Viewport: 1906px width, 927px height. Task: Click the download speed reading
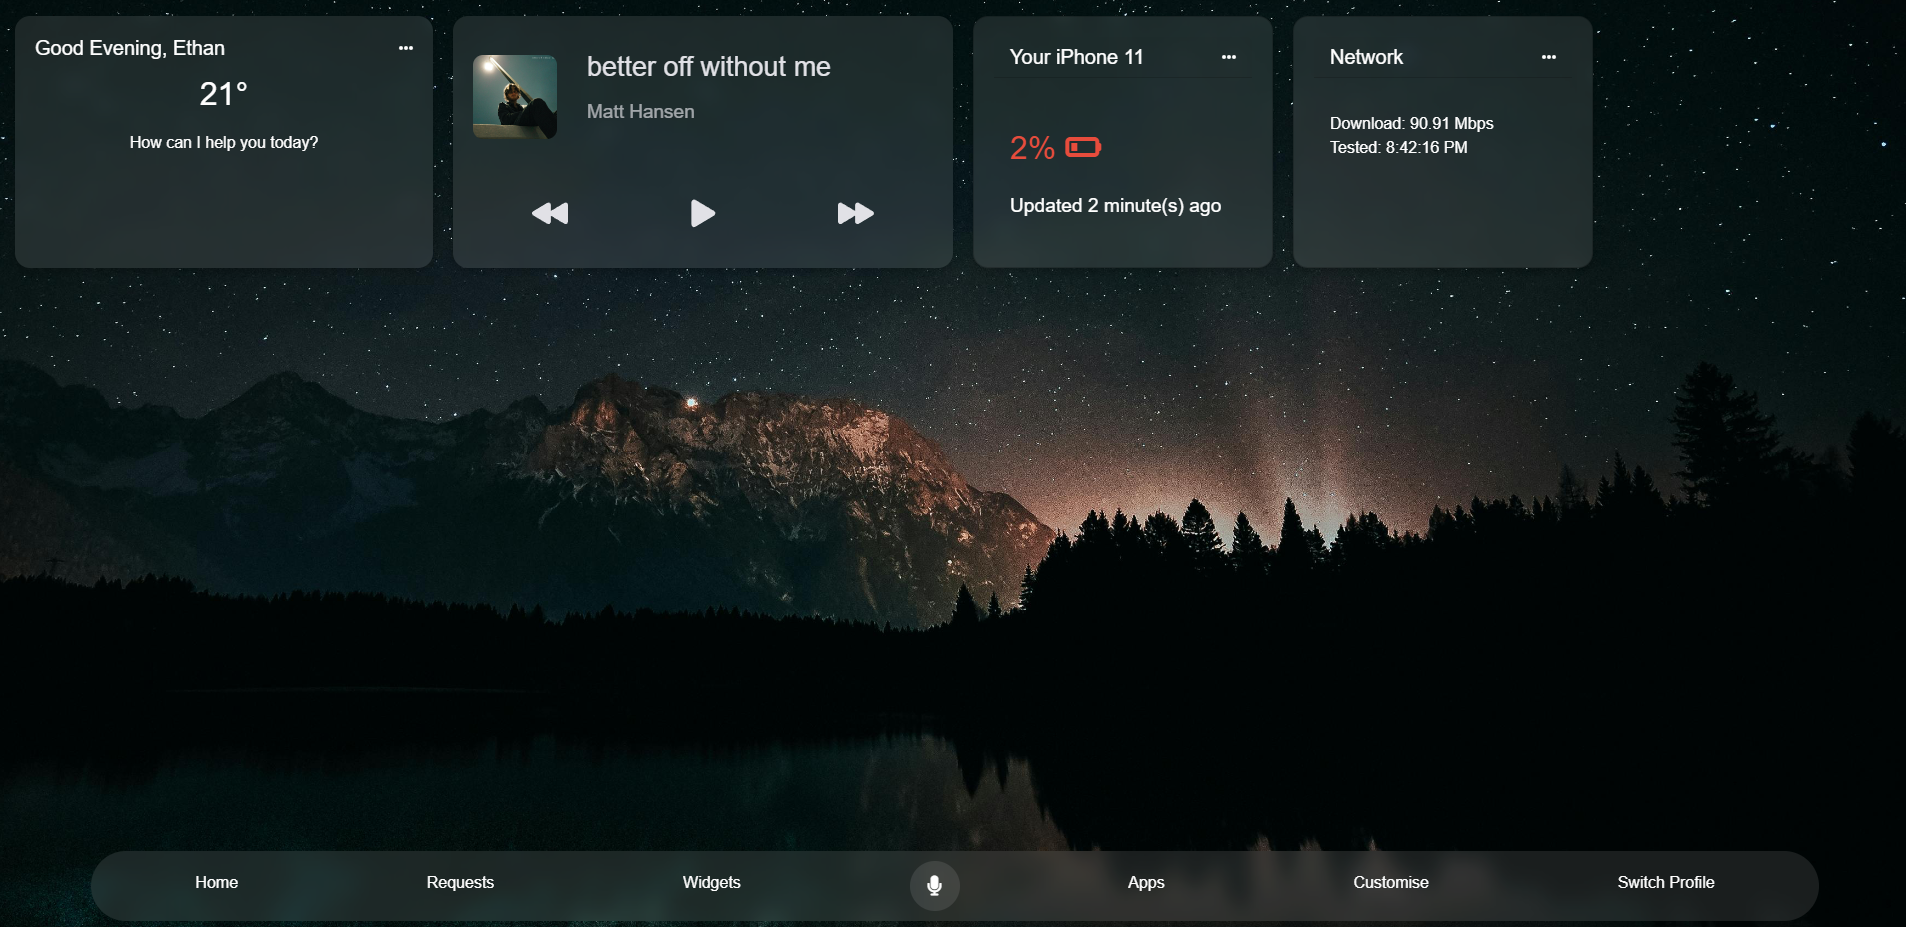pyautogui.click(x=1411, y=123)
